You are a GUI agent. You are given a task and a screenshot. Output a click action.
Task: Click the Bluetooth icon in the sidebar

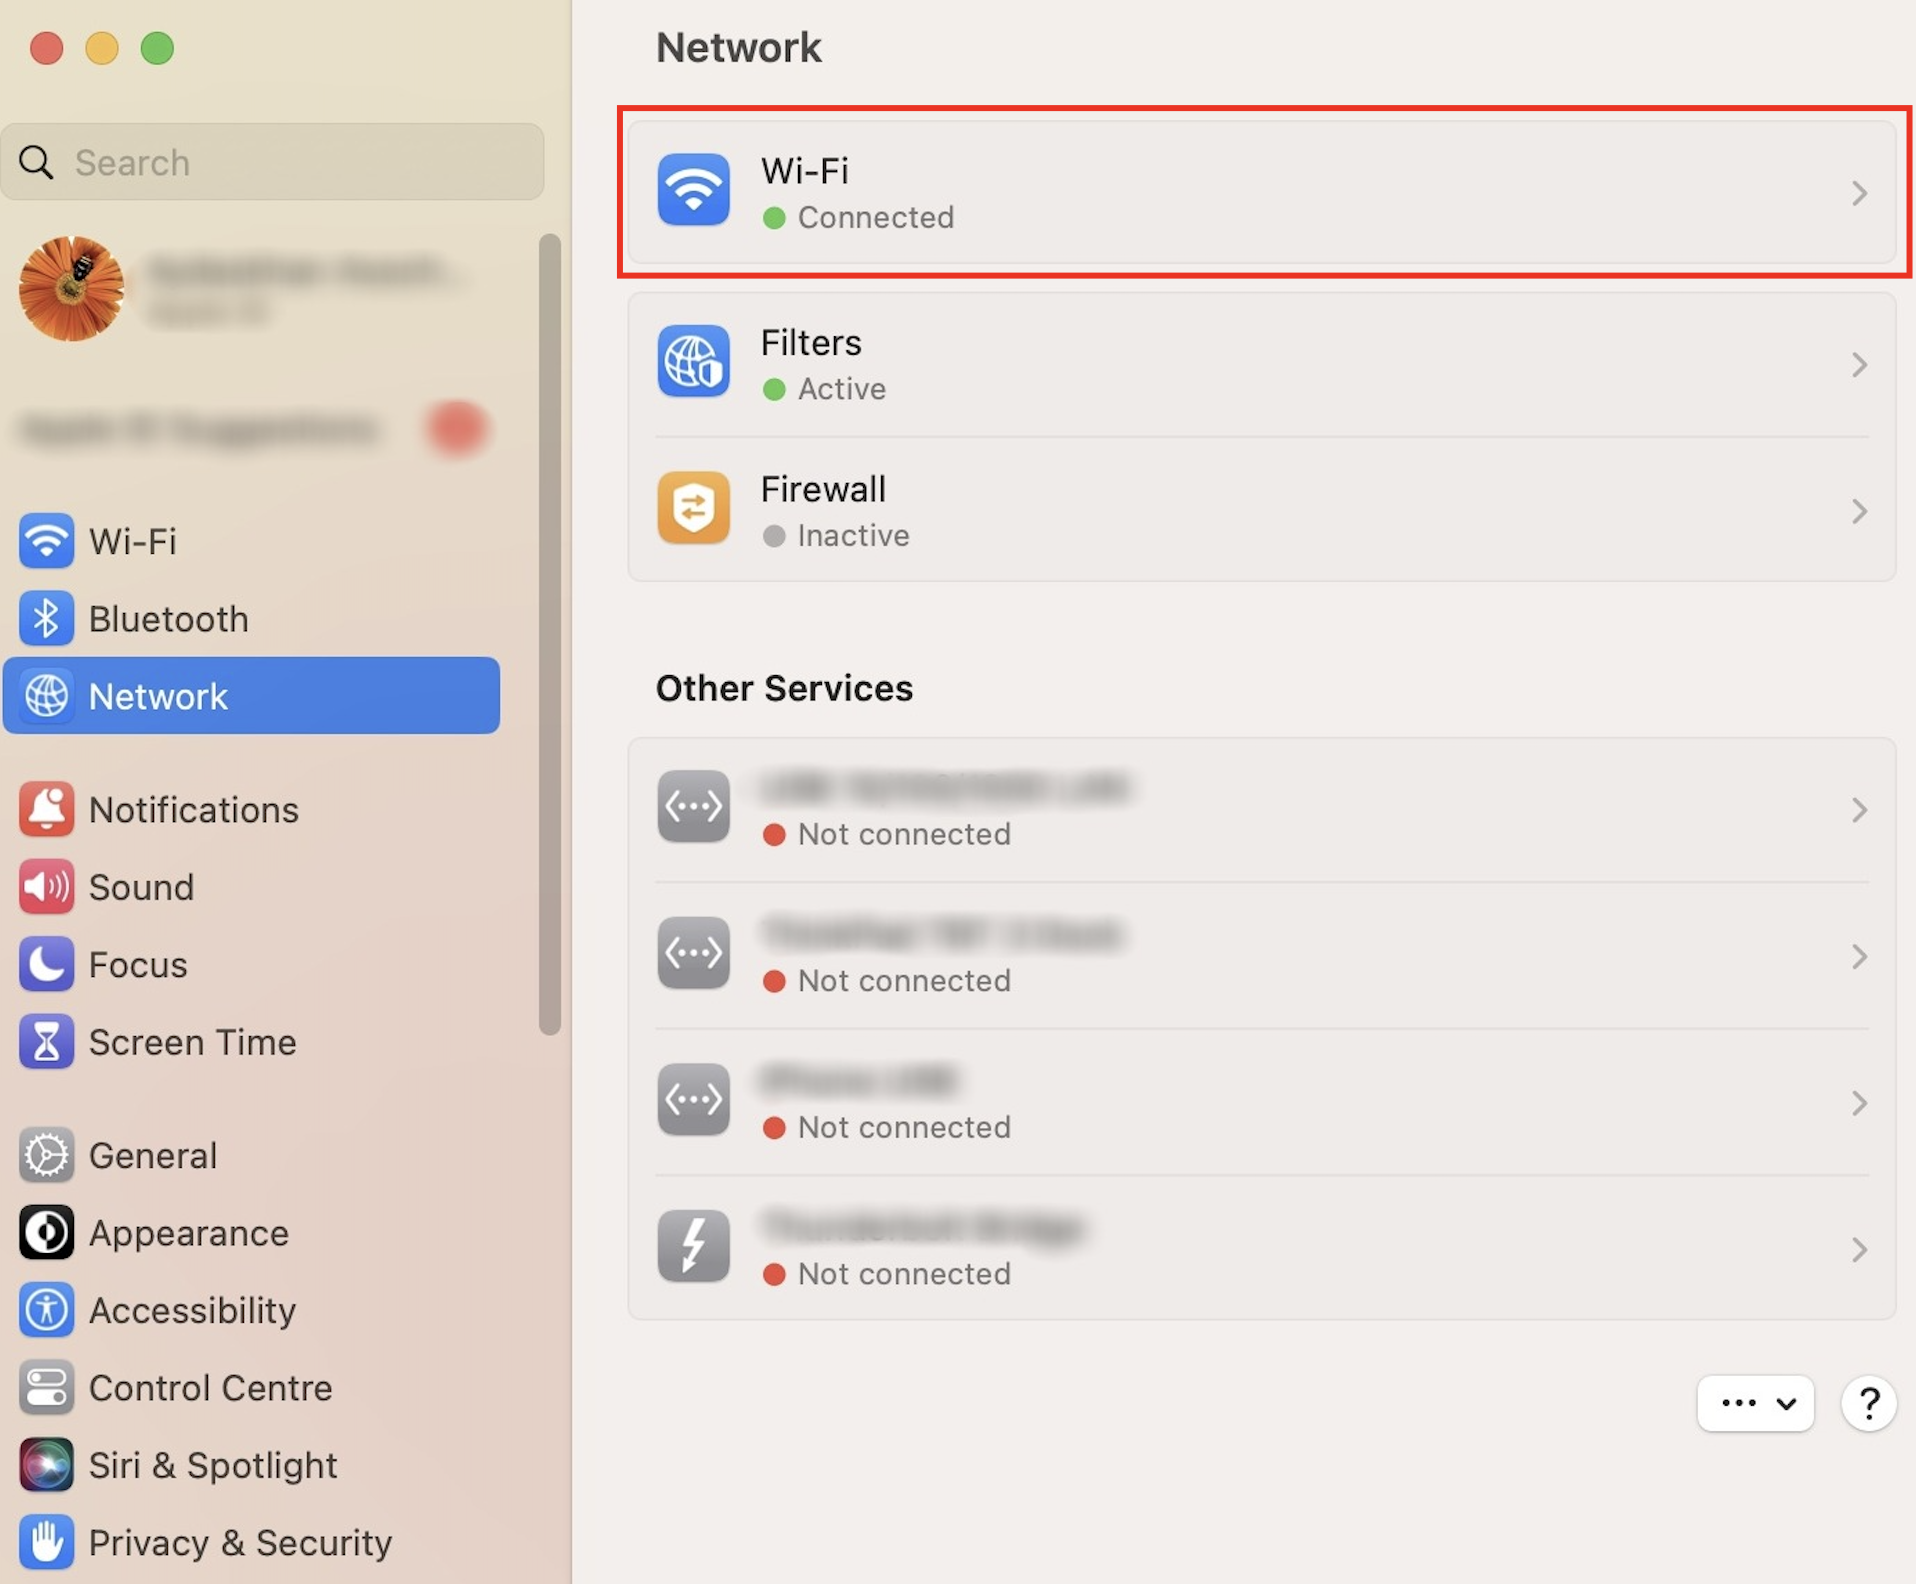pos(46,619)
